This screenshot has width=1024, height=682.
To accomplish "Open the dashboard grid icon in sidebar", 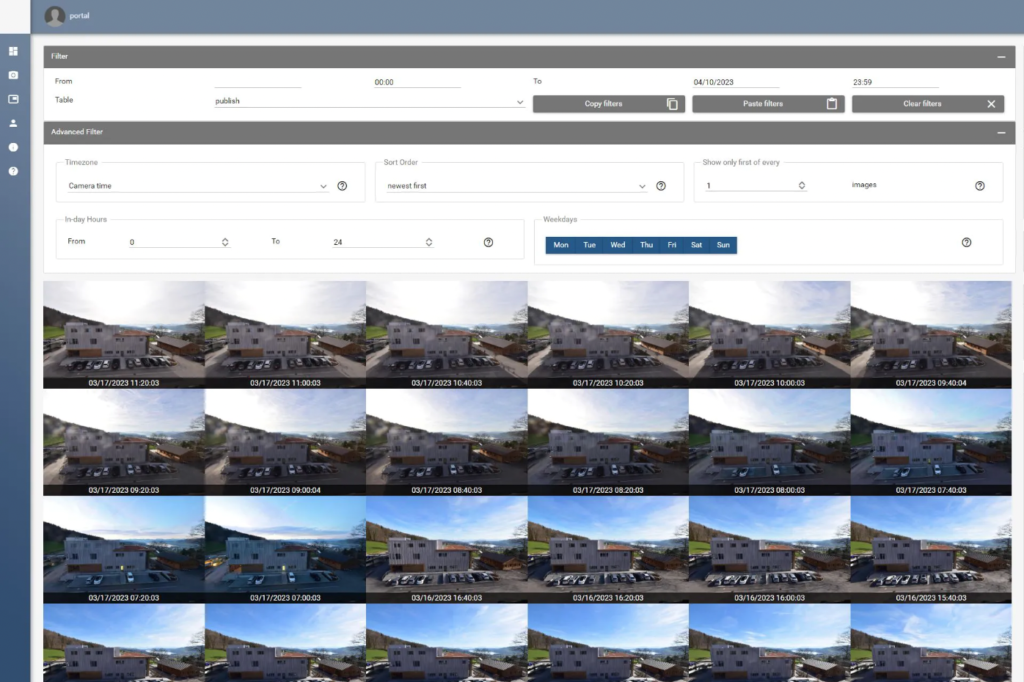I will [x=13, y=51].
